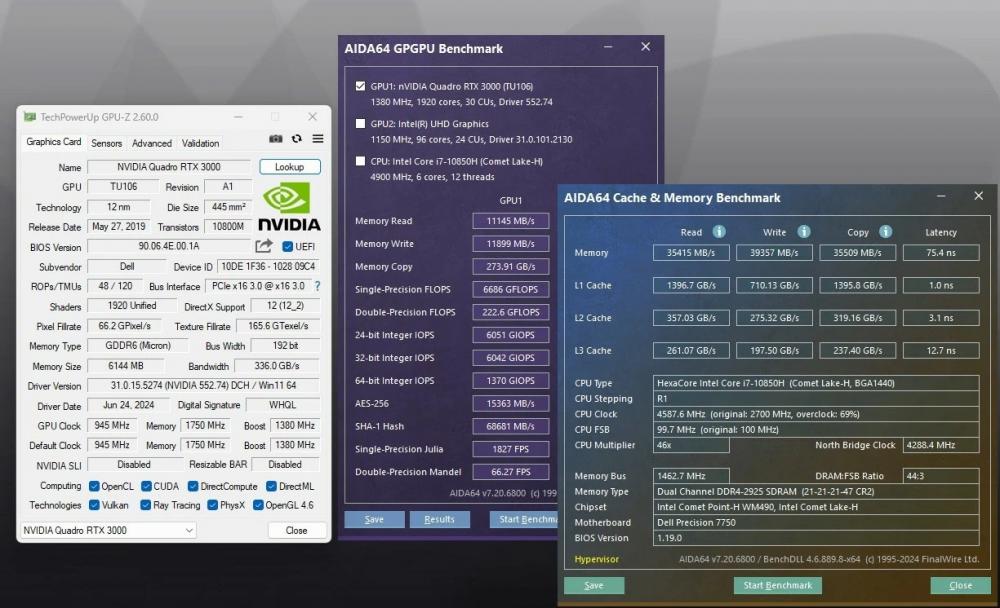
Task: Check the CPU Intel Core i7-10850H checkbox
Action: (x=360, y=161)
